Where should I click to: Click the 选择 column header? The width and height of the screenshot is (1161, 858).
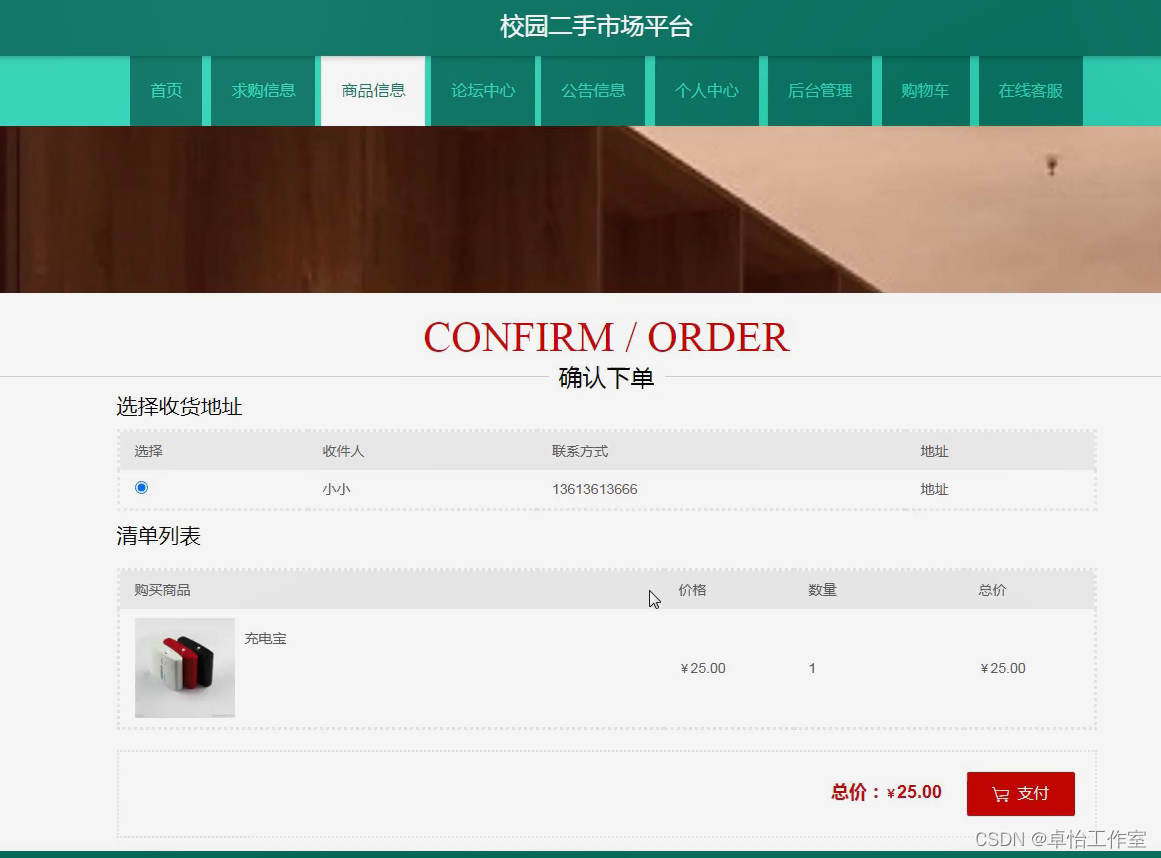148,451
